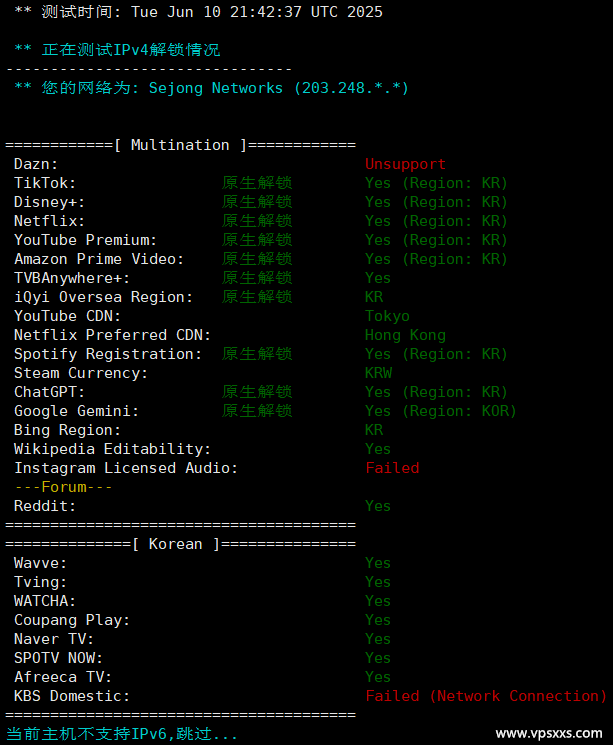Click the test time line 'Tue Jun 10 21:42:37 UTC 2025'

coord(257,11)
